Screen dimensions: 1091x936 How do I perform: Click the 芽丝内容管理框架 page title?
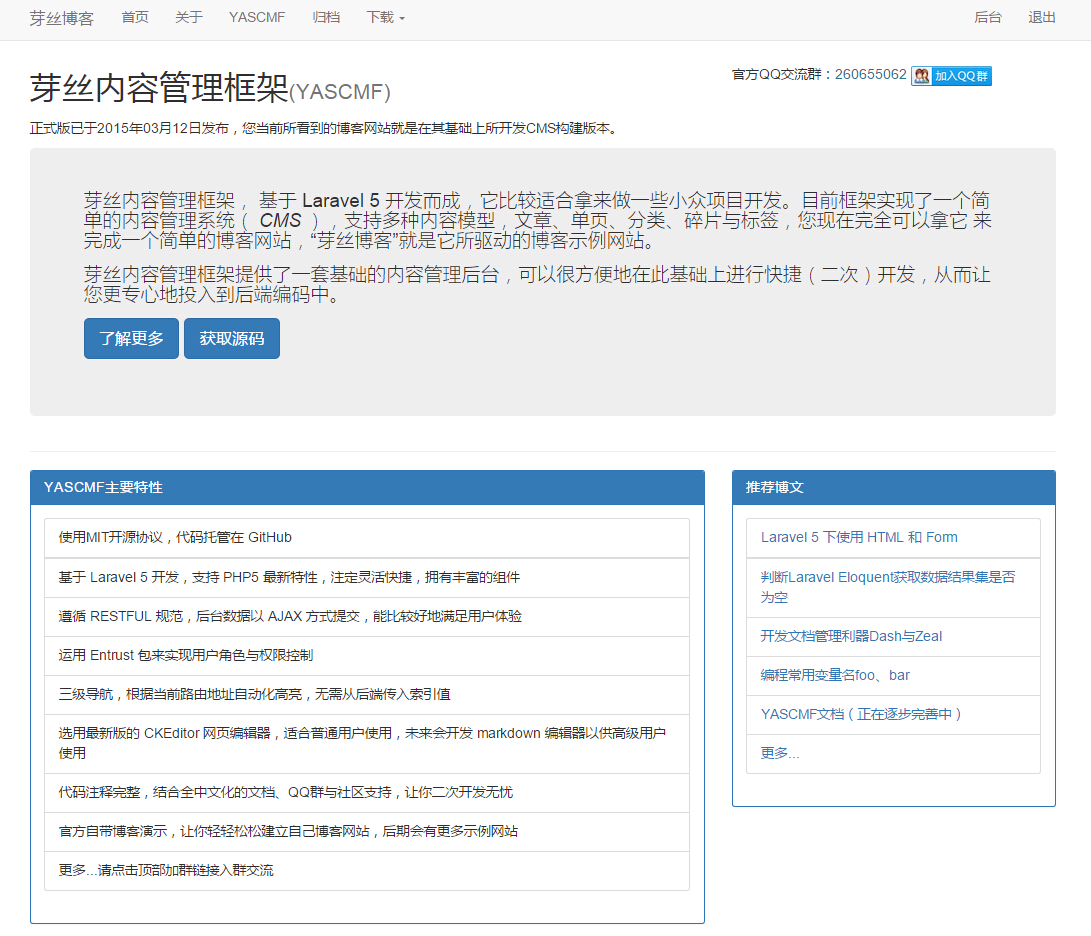pyautogui.click(x=210, y=88)
